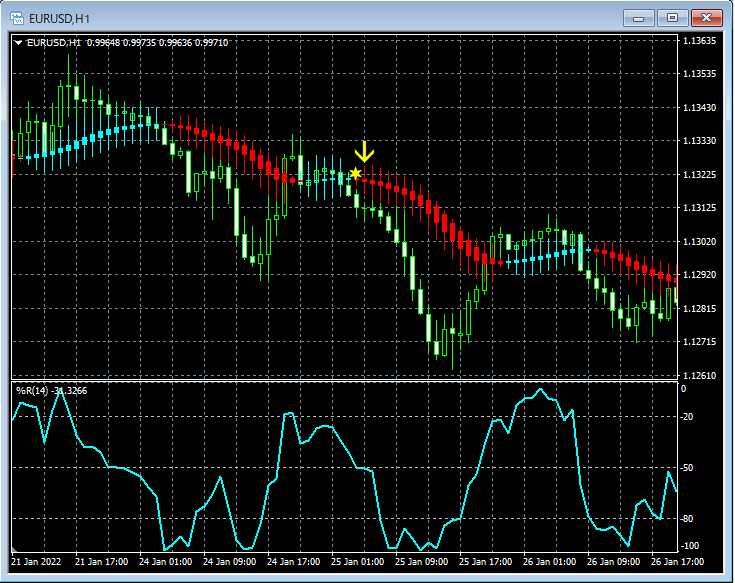Click the 1.13225 price scale value

699,174
